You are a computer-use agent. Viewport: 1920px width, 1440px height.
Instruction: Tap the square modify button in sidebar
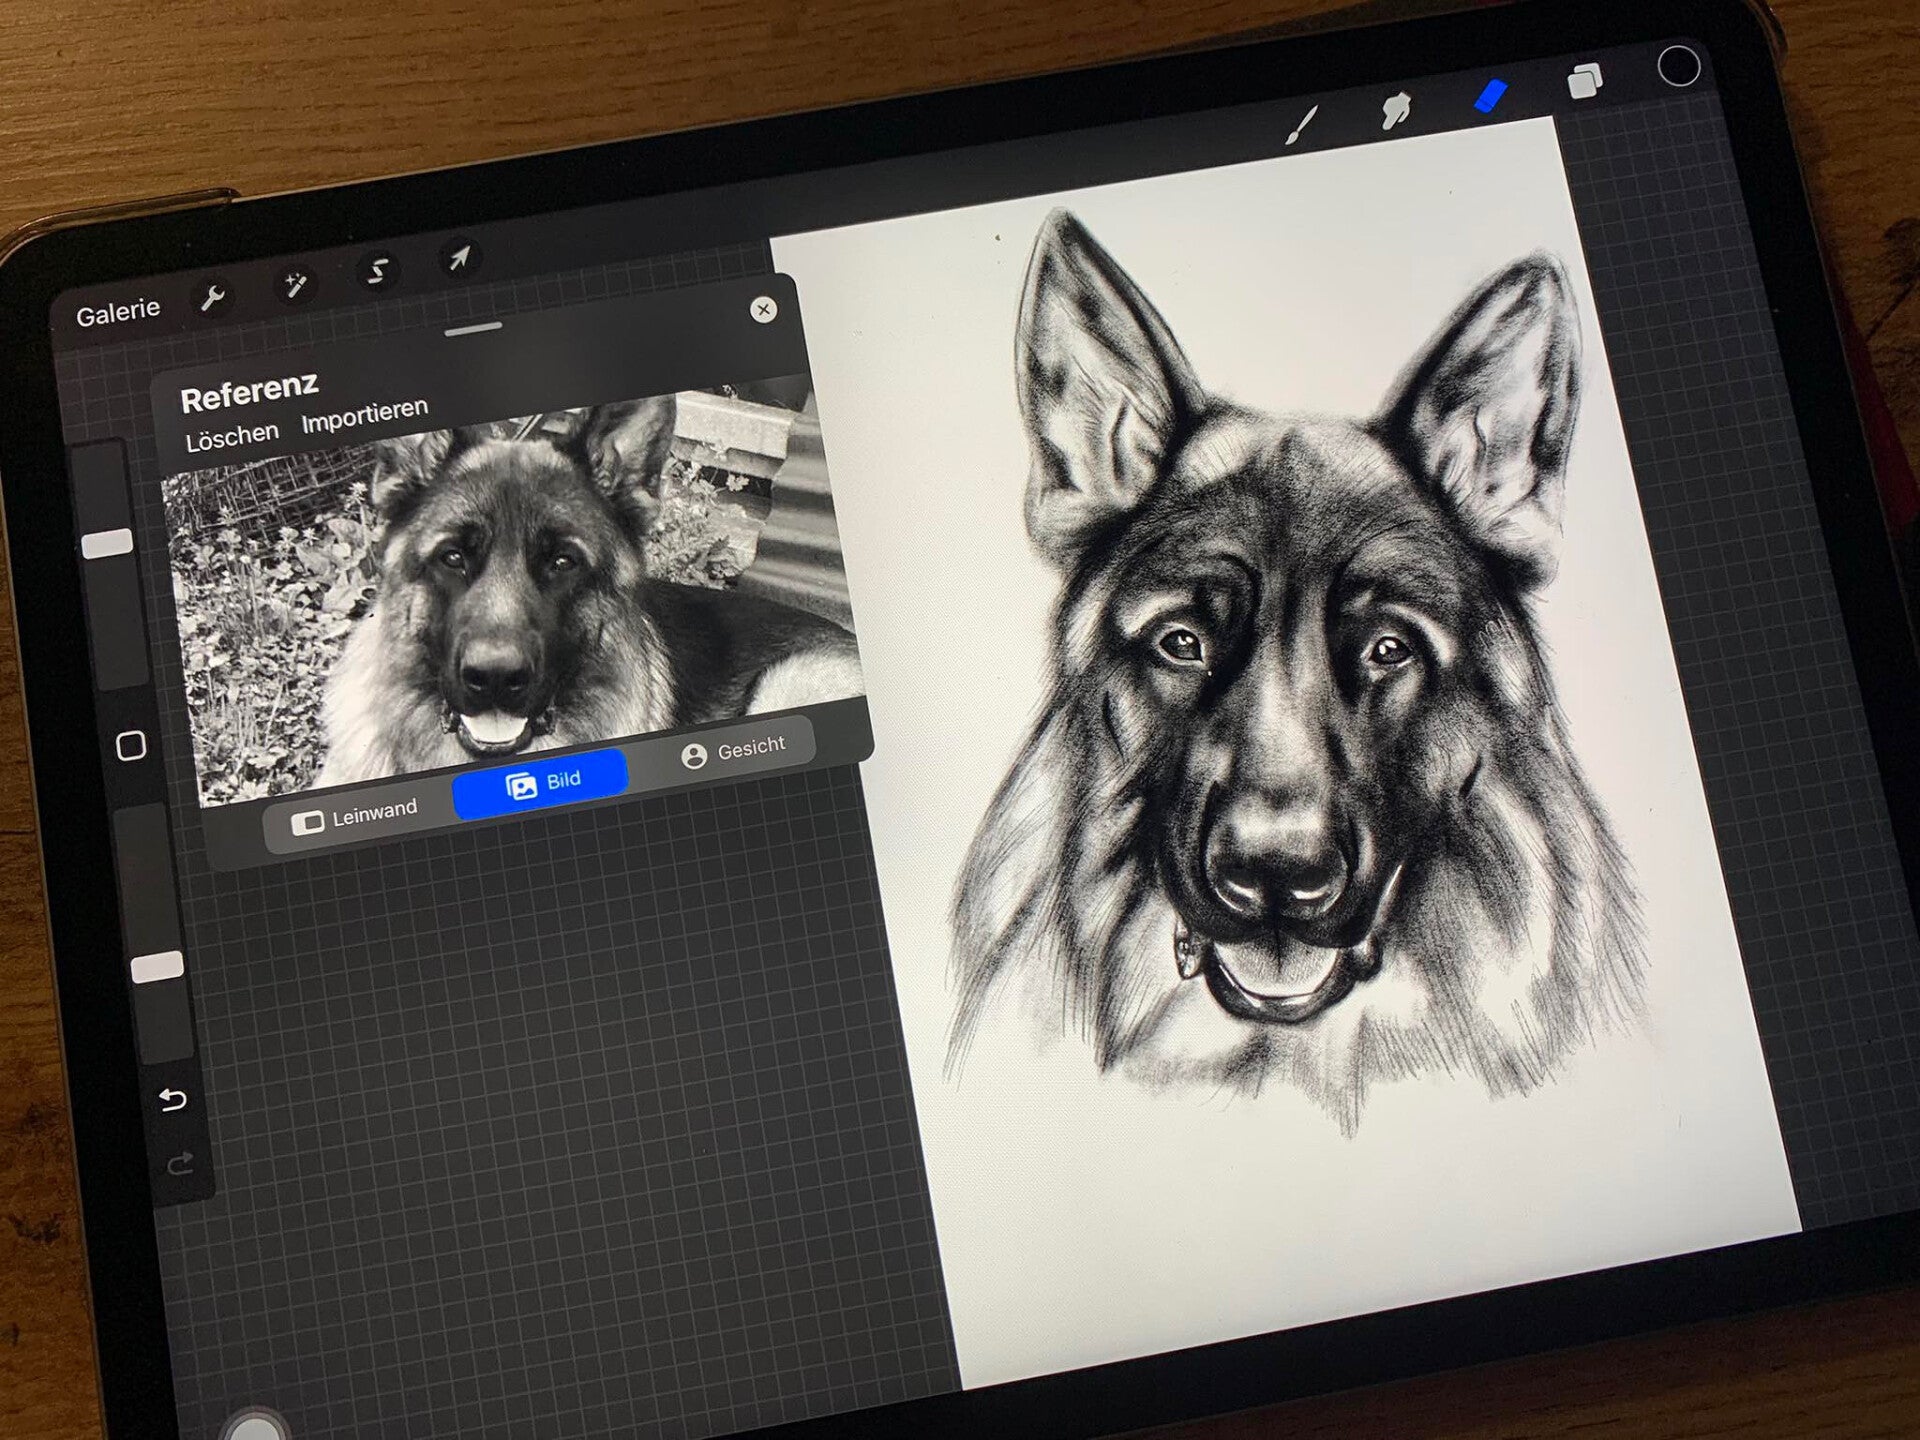tap(131, 746)
